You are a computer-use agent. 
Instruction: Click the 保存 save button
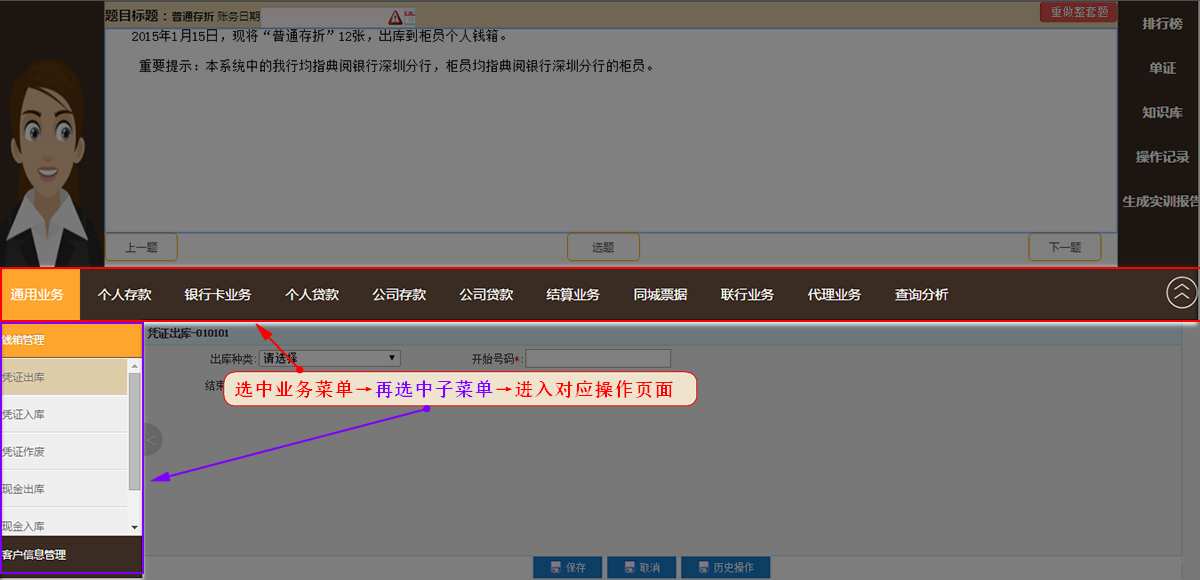566,567
